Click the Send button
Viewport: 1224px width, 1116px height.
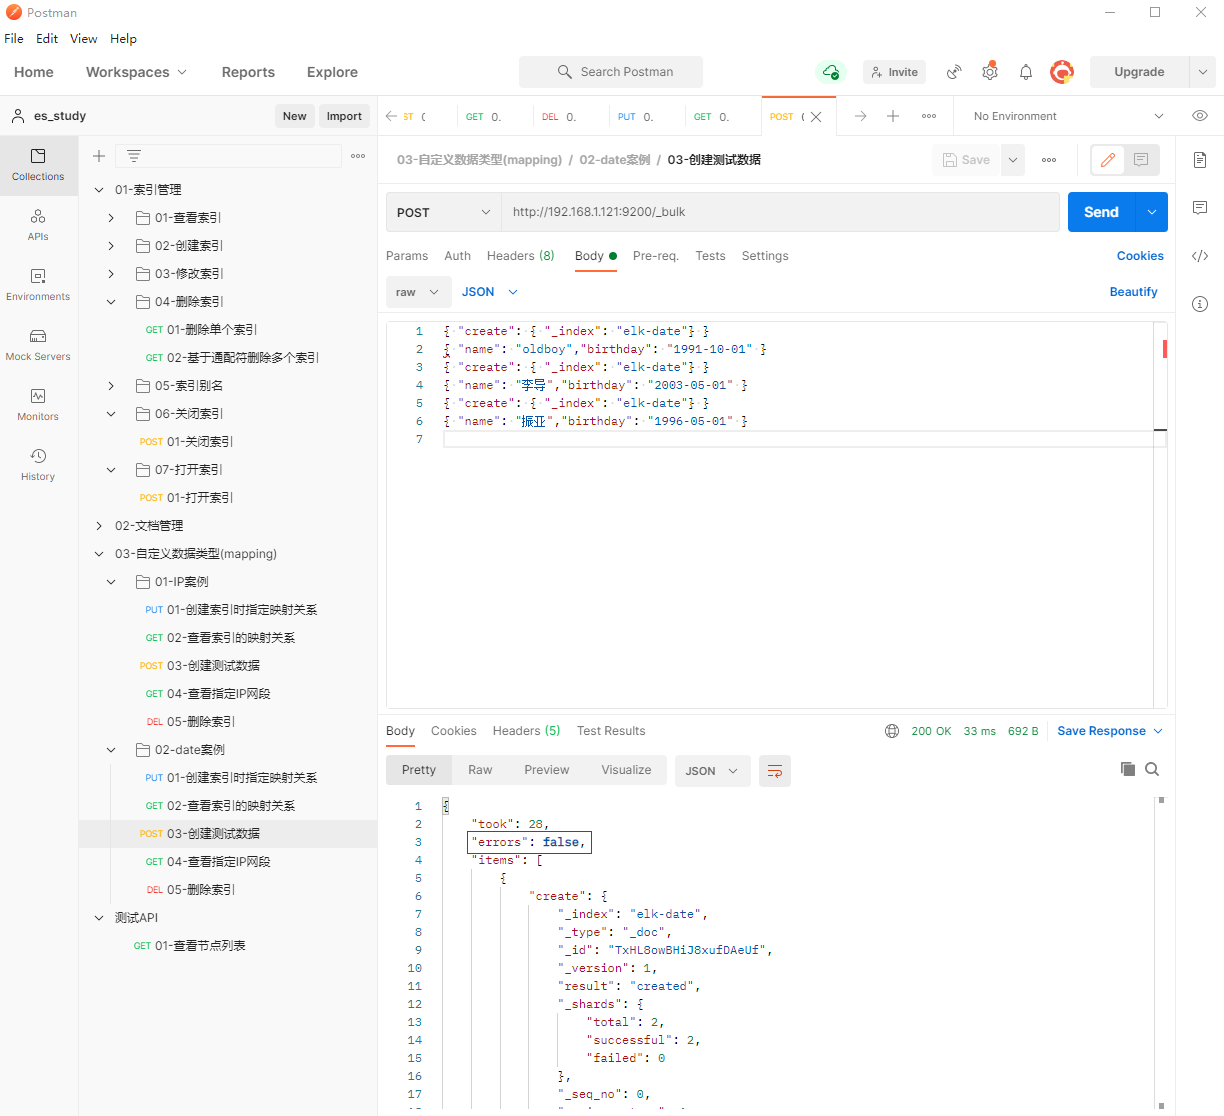(x=1101, y=212)
